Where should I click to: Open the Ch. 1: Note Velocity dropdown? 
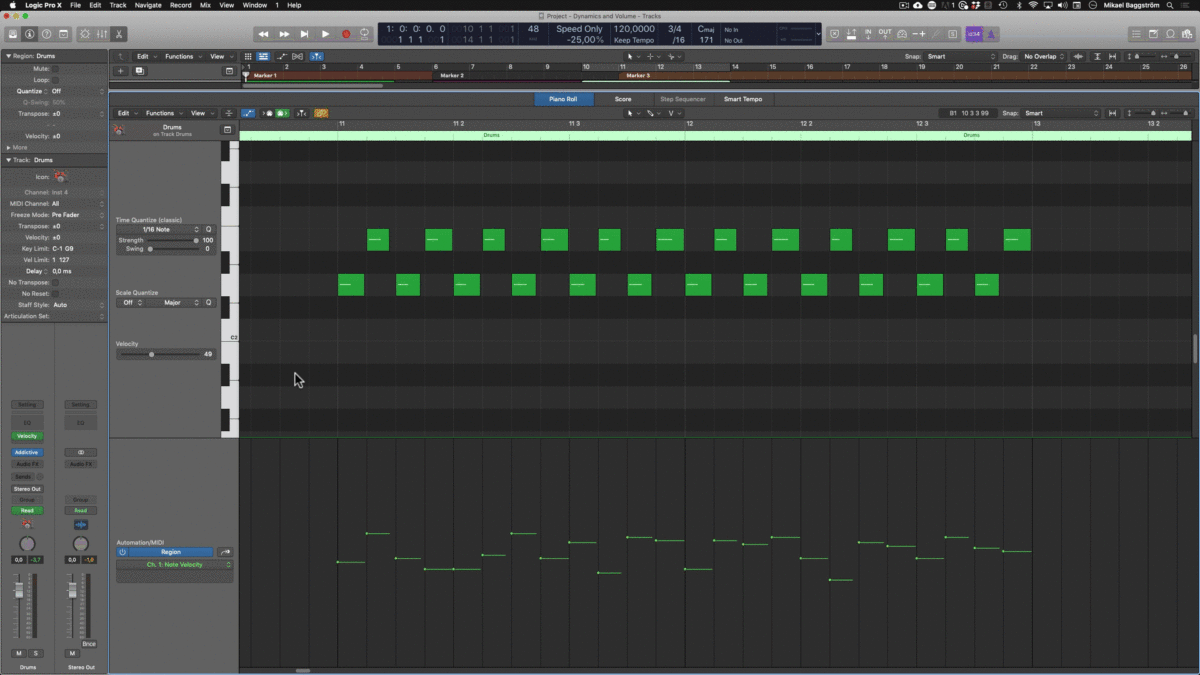175,565
